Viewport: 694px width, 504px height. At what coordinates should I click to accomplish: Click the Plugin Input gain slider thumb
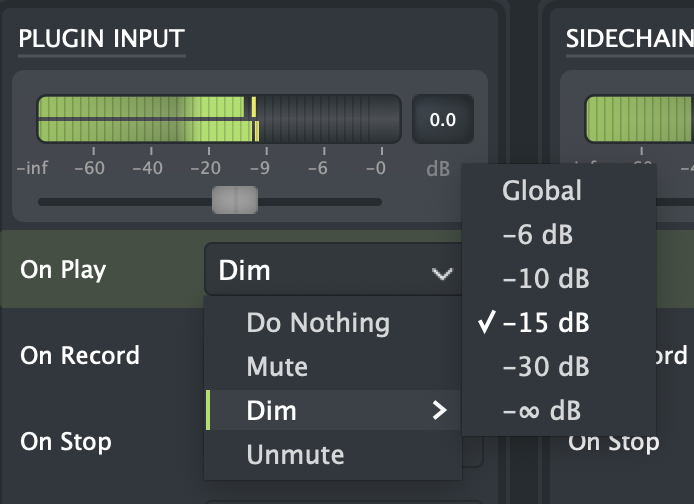point(235,201)
